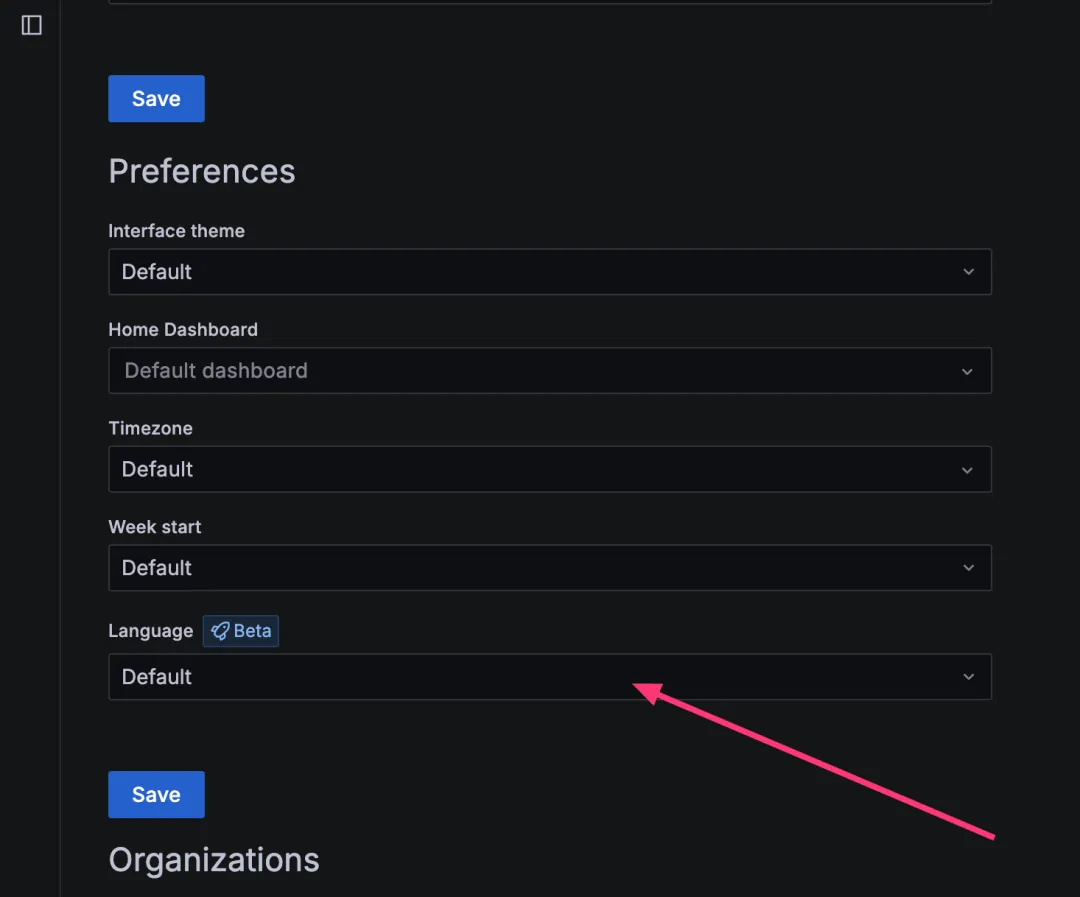The image size is (1080, 897).
Task: Click the Language chevron arrow
Action: (968, 677)
